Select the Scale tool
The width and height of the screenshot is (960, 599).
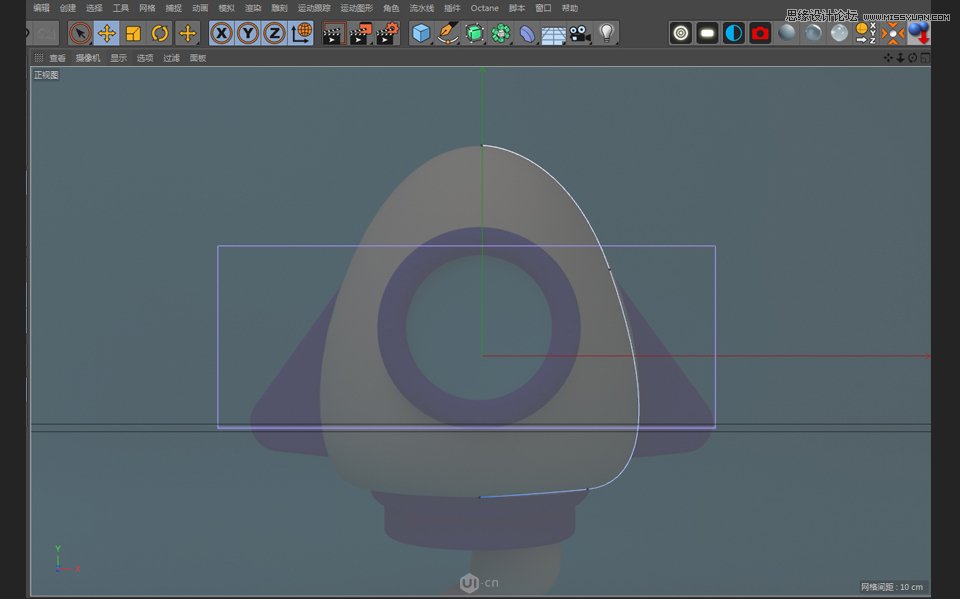pyautogui.click(x=133, y=33)
